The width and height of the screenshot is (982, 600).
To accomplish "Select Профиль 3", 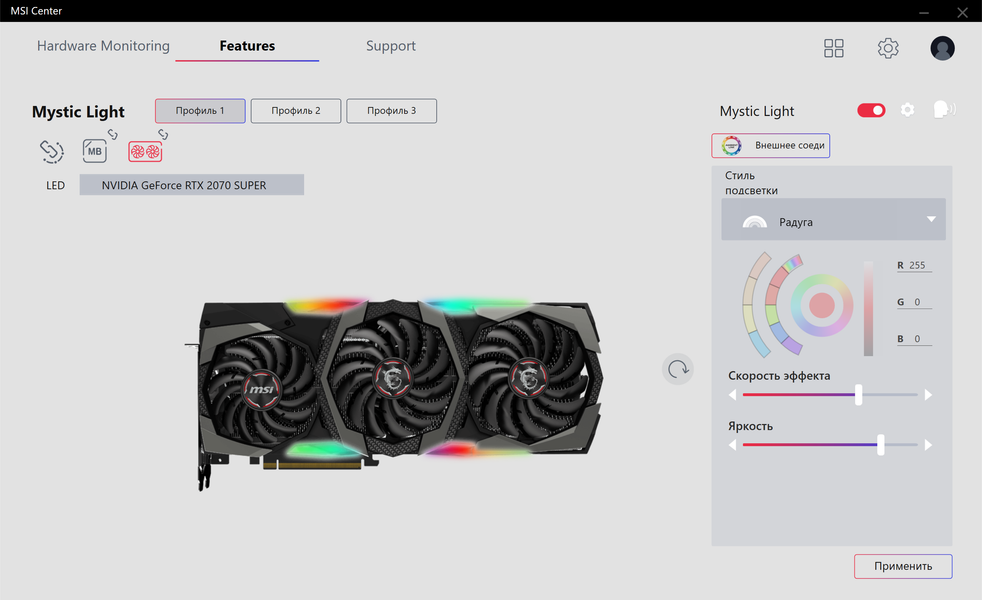I will coord(391,111).
